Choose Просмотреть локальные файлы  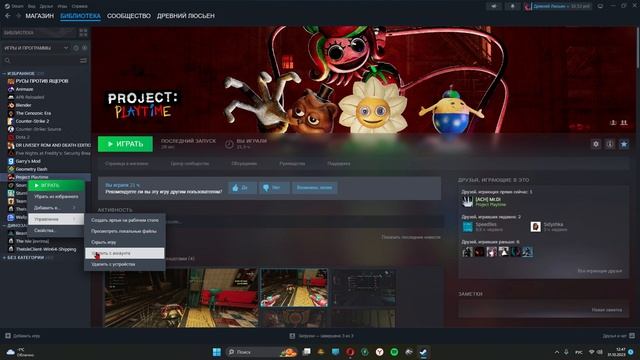coord(125,231)
